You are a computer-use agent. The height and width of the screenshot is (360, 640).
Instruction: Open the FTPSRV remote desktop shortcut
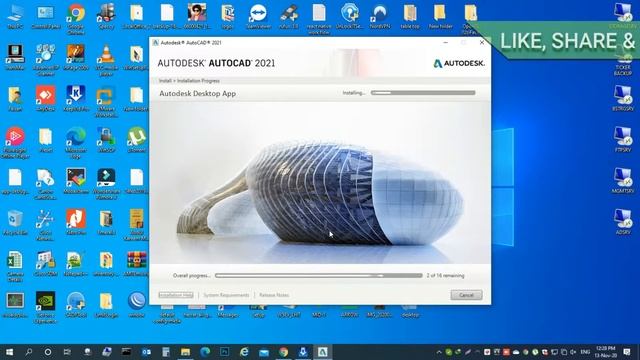pyautogui.click(x=623, y=140)
